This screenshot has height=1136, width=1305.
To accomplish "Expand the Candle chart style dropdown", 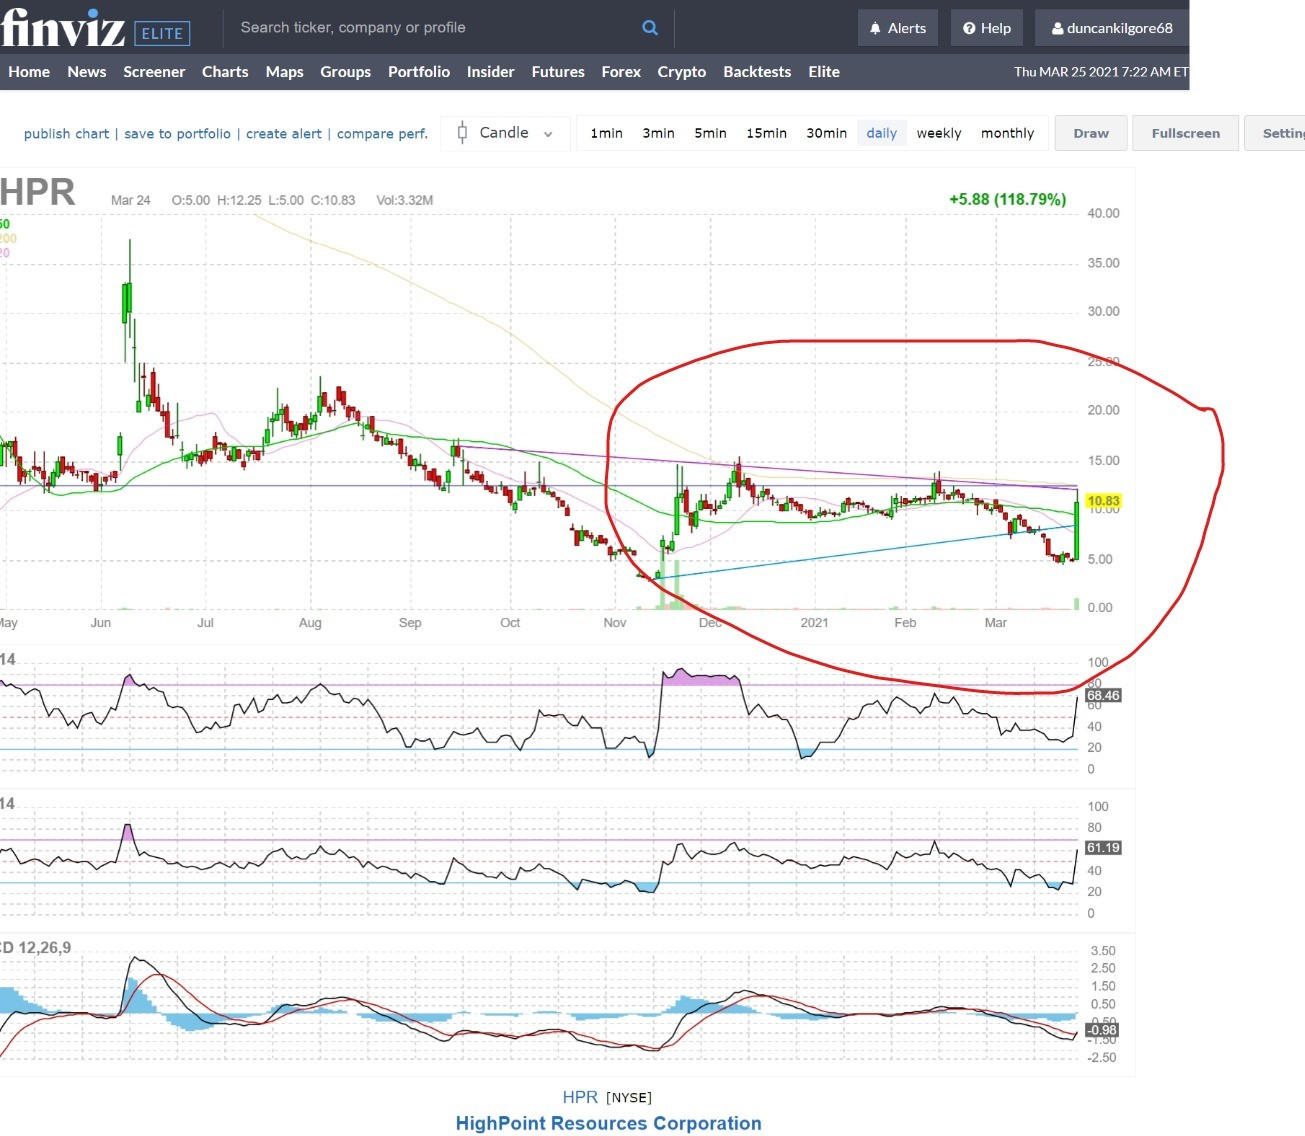I will [x=547, y=134].
